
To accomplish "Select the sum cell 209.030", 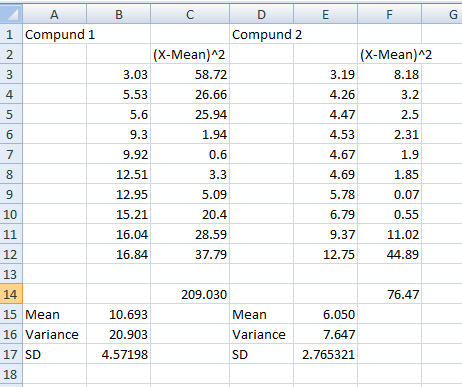I will point(190,294).
